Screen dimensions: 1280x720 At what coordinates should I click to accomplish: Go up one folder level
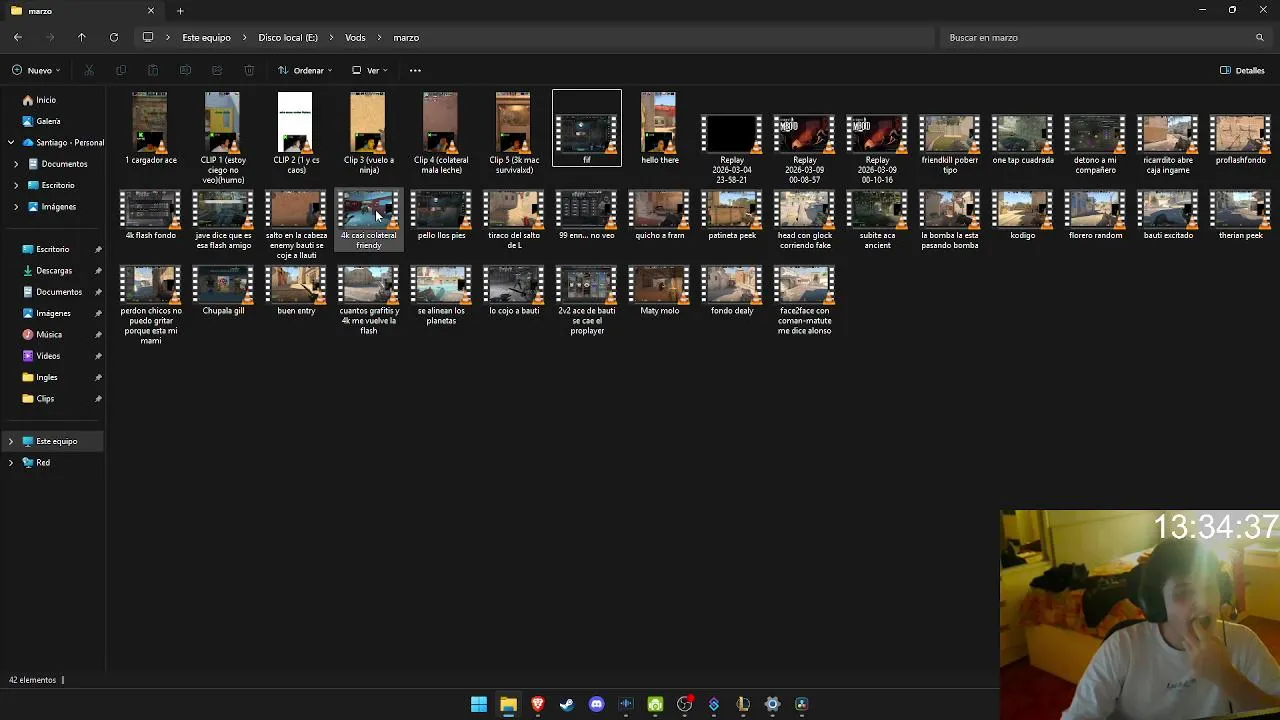tap(82, 37)
